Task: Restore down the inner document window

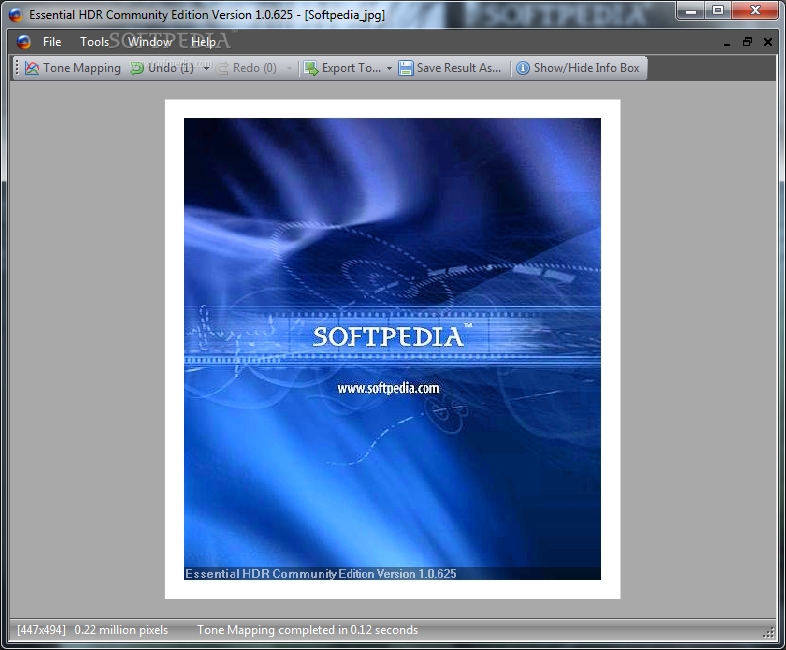Action: coord(747,42)
